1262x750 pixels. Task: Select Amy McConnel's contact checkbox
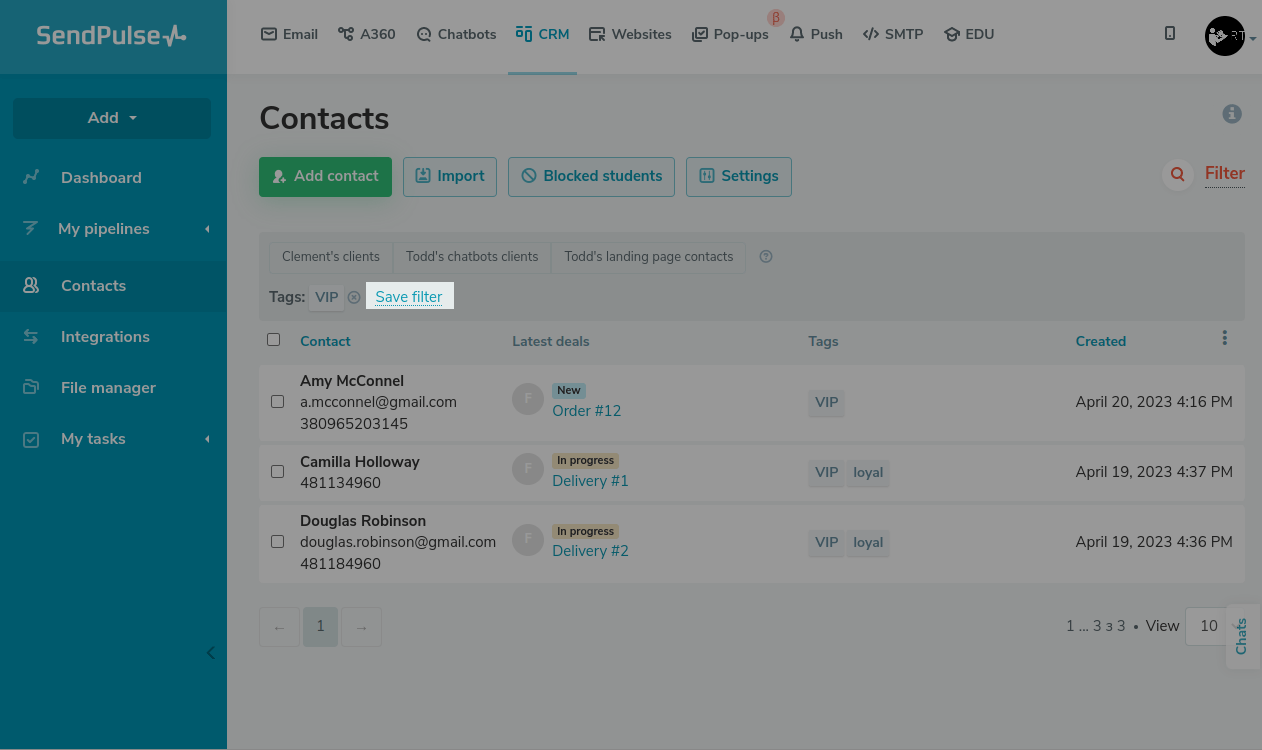point(278,402)
